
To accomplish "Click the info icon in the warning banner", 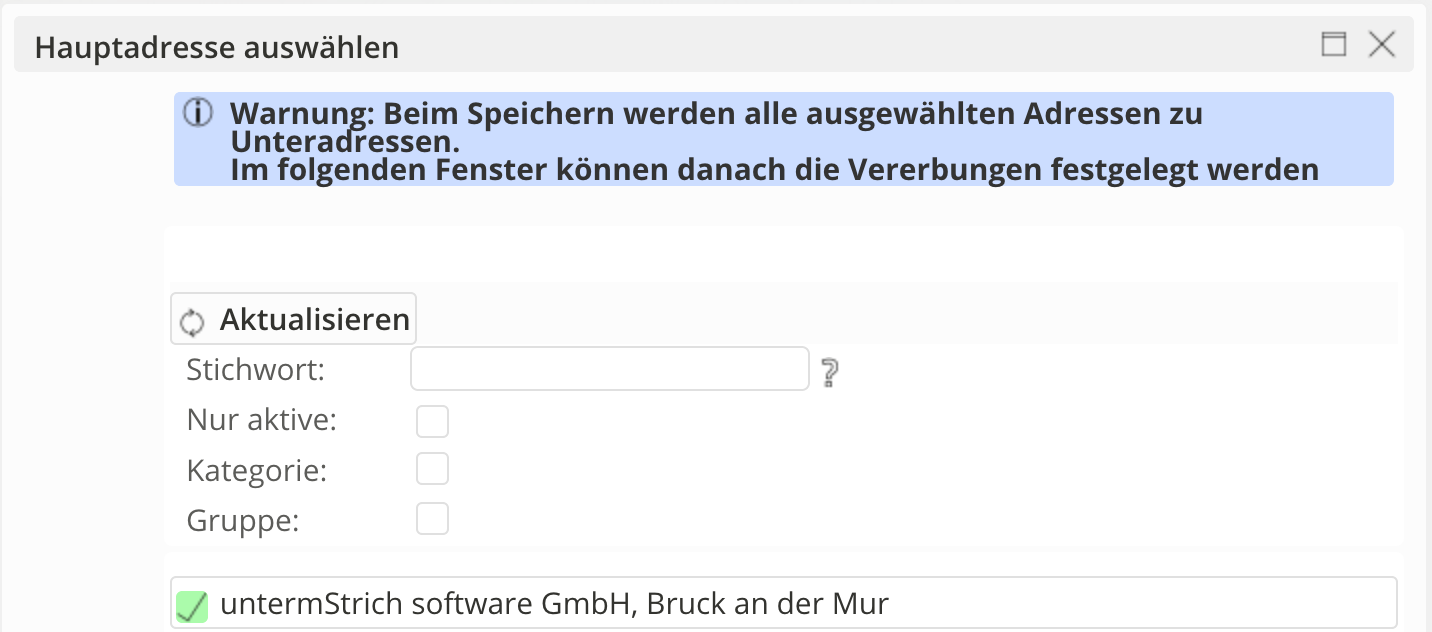I will (198, 113).
